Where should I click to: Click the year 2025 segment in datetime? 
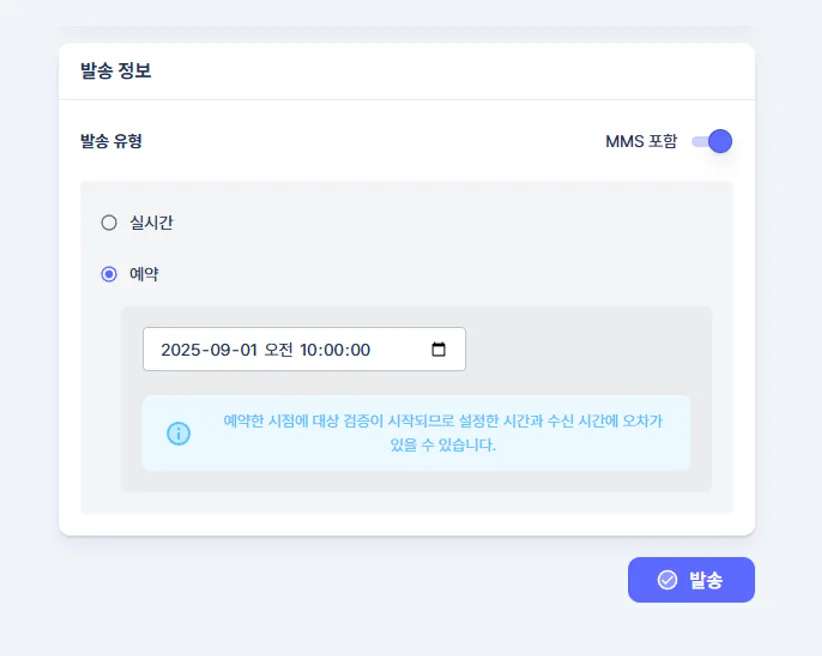point(180,350)
